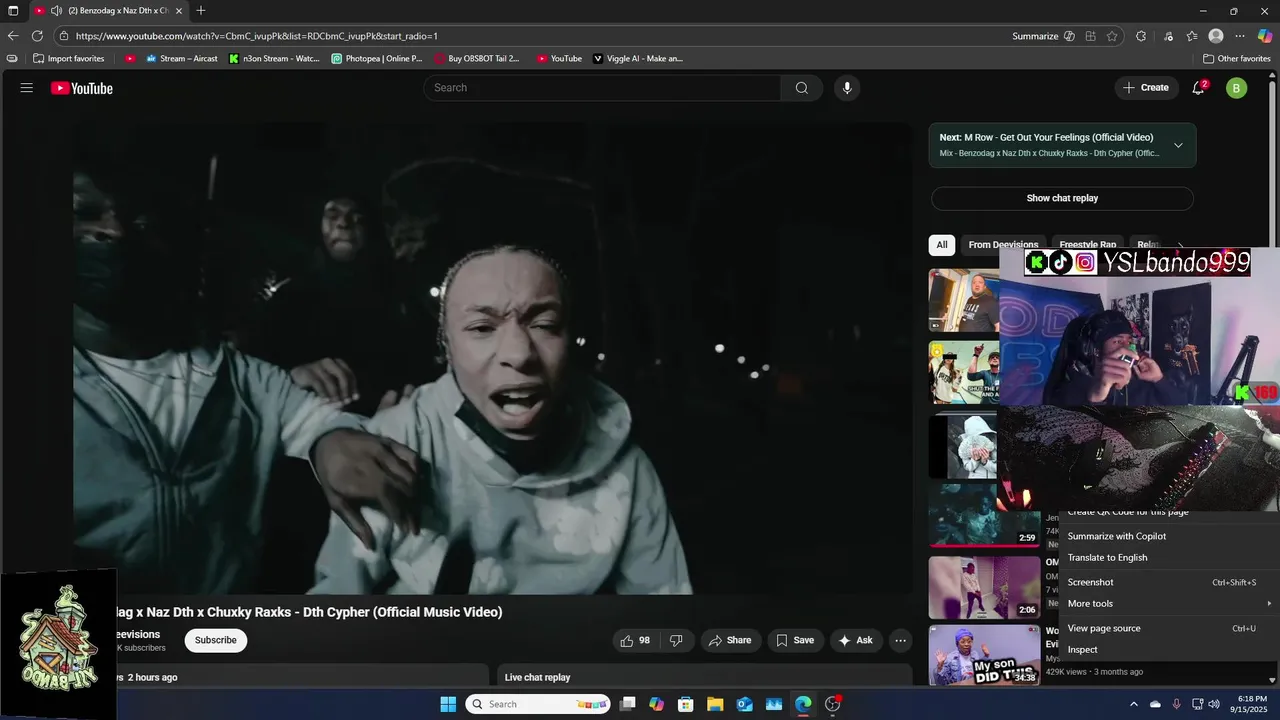
Task: Choose Summarize with Copilot menu entry
Action: point(1168,536)
